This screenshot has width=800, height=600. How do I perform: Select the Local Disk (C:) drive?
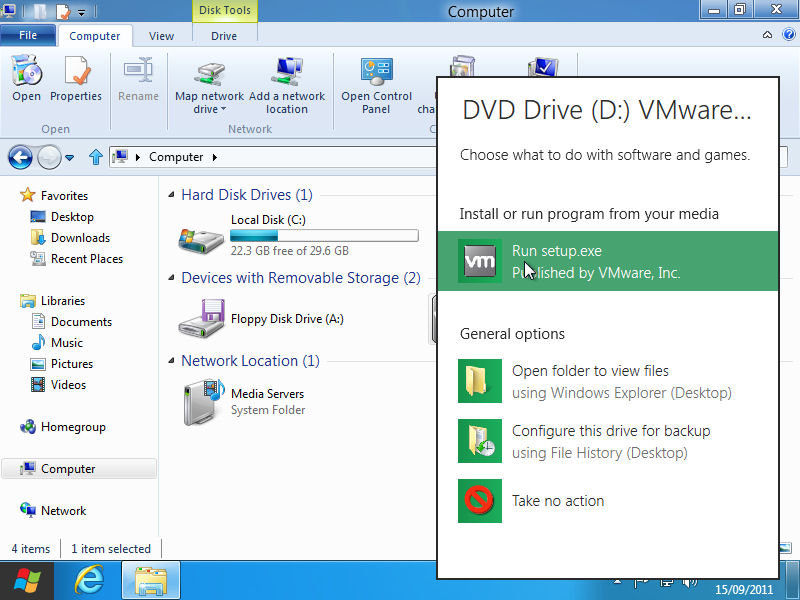pos(201,237)
